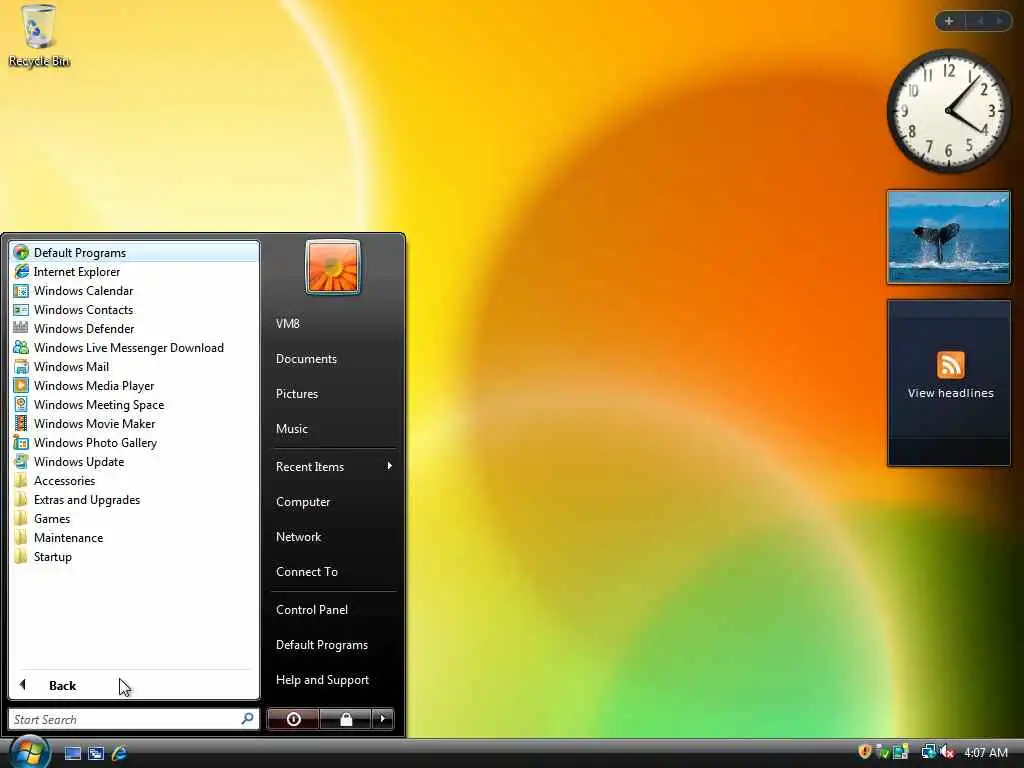Viewport: 1024px width, 768px height.
Task: Click the Default Programs icon in the program list
Action: [x=21, y=252]
